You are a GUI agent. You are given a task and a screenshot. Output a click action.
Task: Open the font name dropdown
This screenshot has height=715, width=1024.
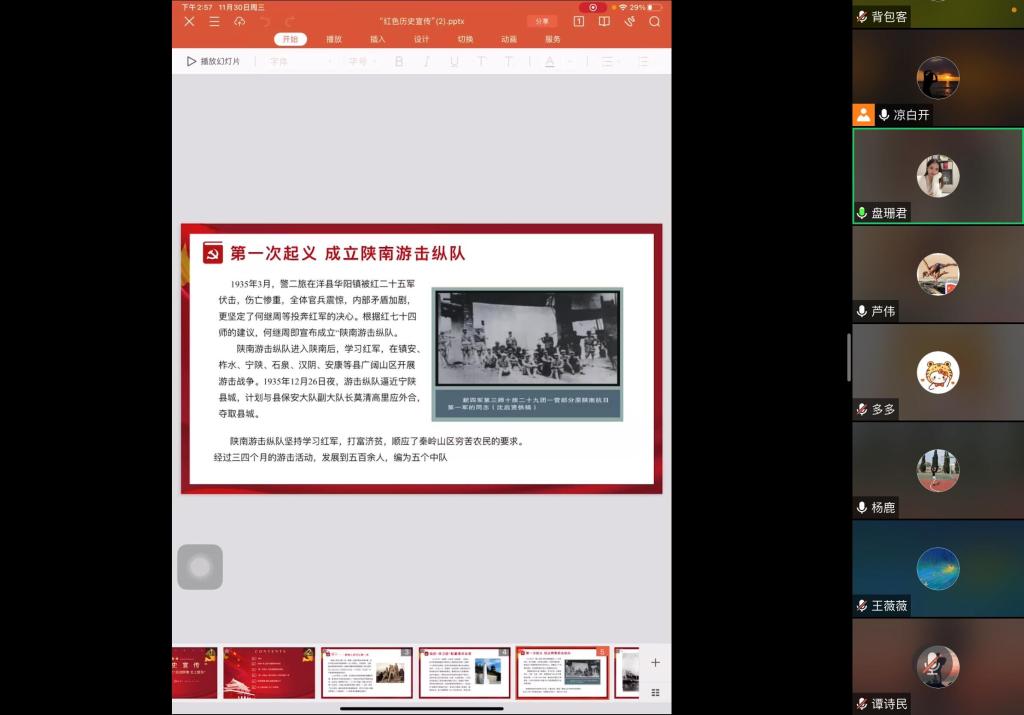300,61
